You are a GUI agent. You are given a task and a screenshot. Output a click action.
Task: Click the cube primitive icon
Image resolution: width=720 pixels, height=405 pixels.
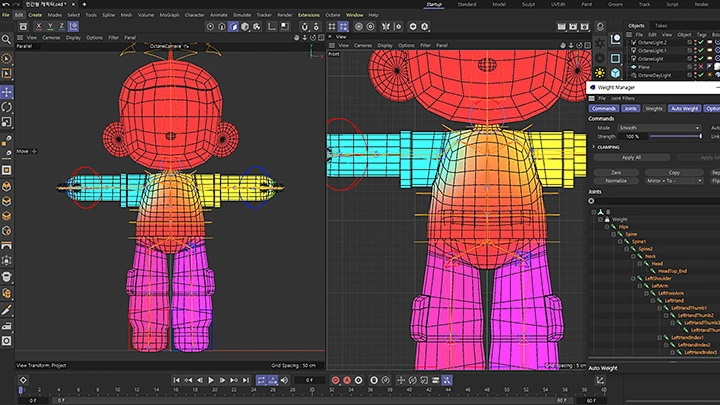pyautogui.click(x=615, y=73)
